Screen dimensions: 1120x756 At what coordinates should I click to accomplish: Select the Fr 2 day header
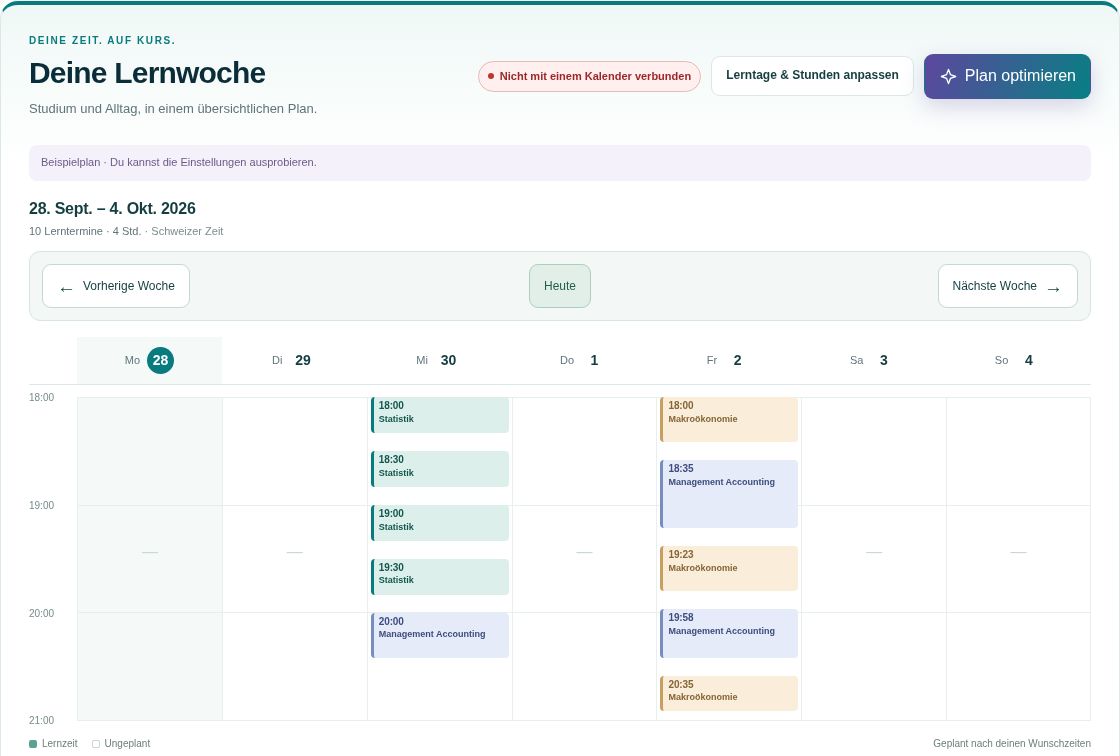tap(729, 360)
